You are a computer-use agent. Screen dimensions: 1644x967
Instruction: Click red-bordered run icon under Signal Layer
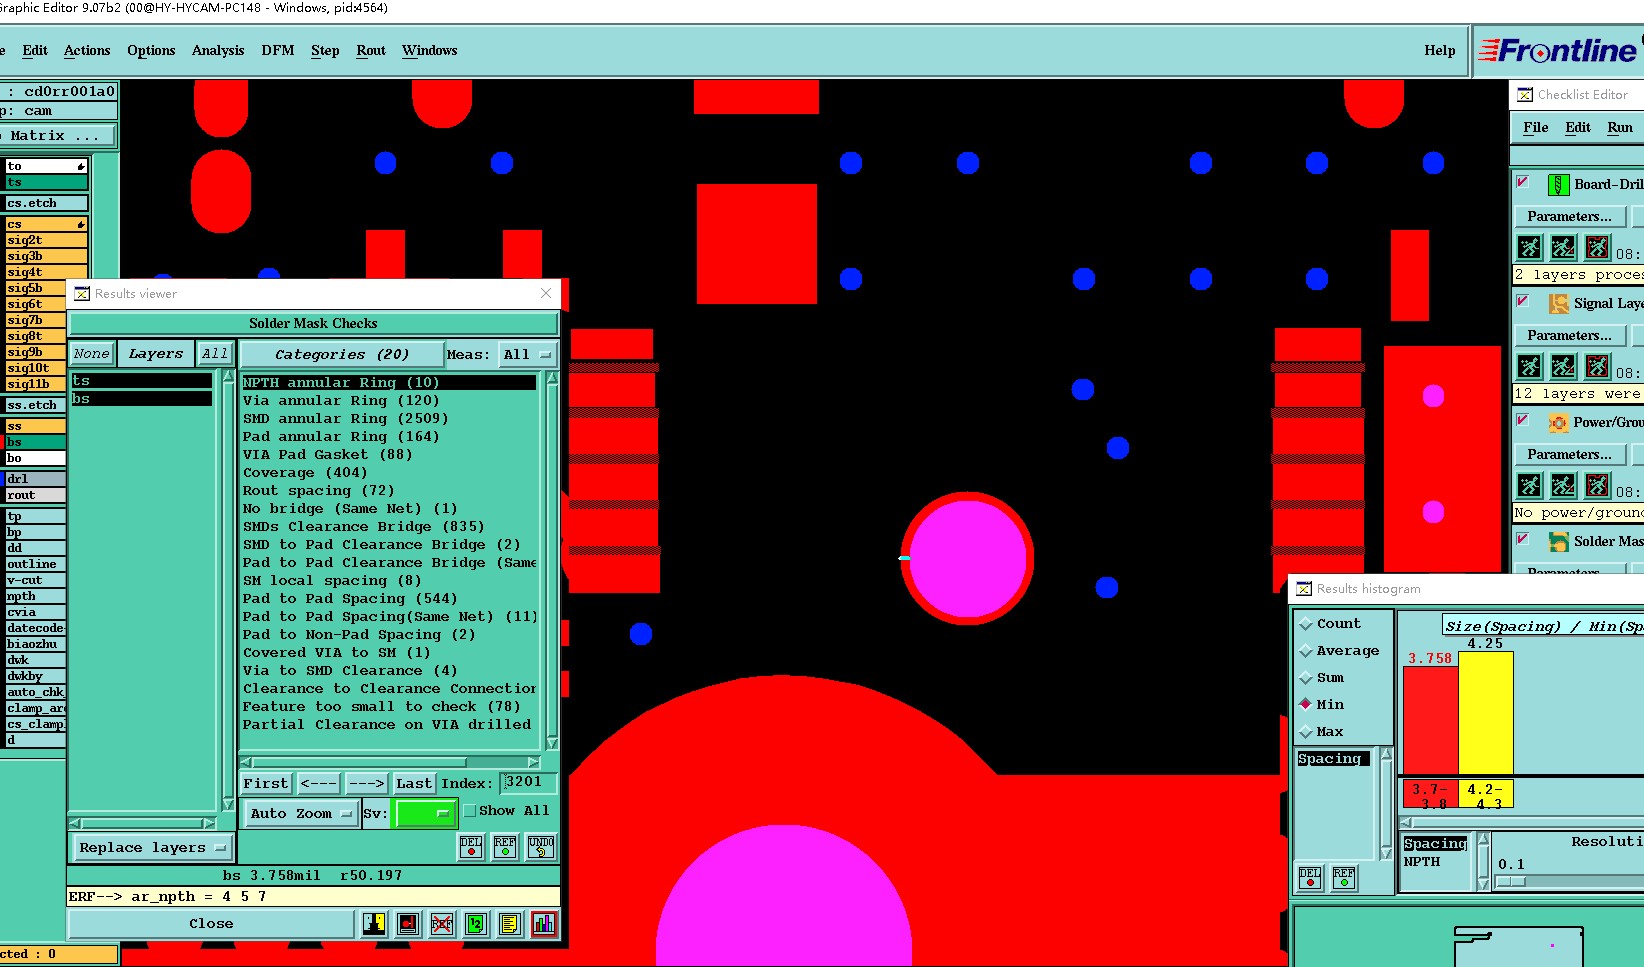(x=1598, y=366)
